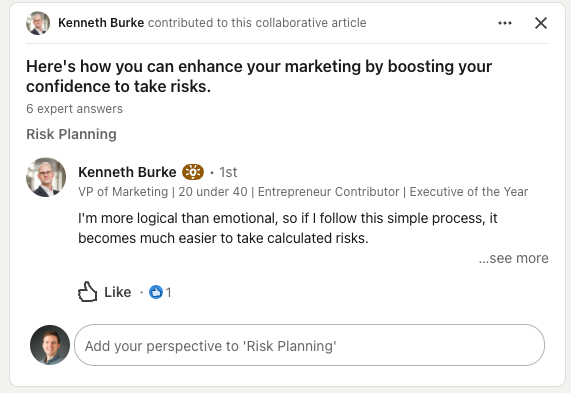Open the three-dot options menu
Image resolution: width=571 pixels, height=393 pixels.
[x=505, y=23]
